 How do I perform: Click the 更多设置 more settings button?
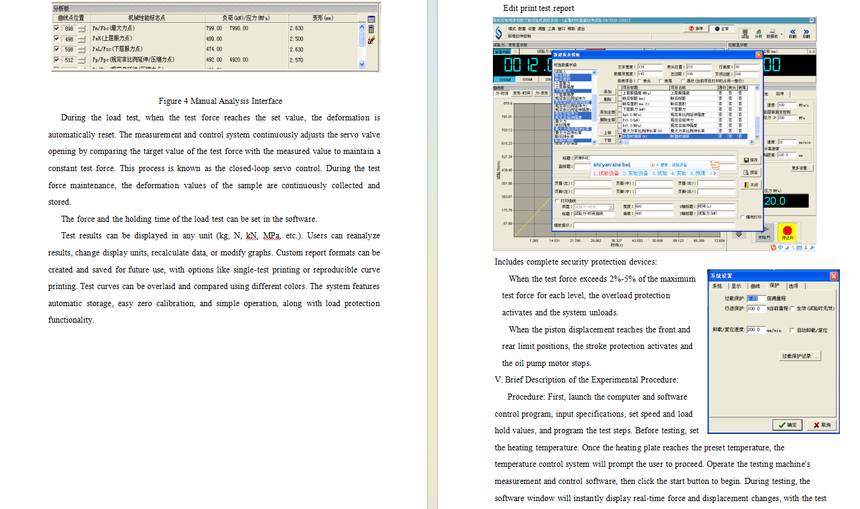click(x=802, y=168)
